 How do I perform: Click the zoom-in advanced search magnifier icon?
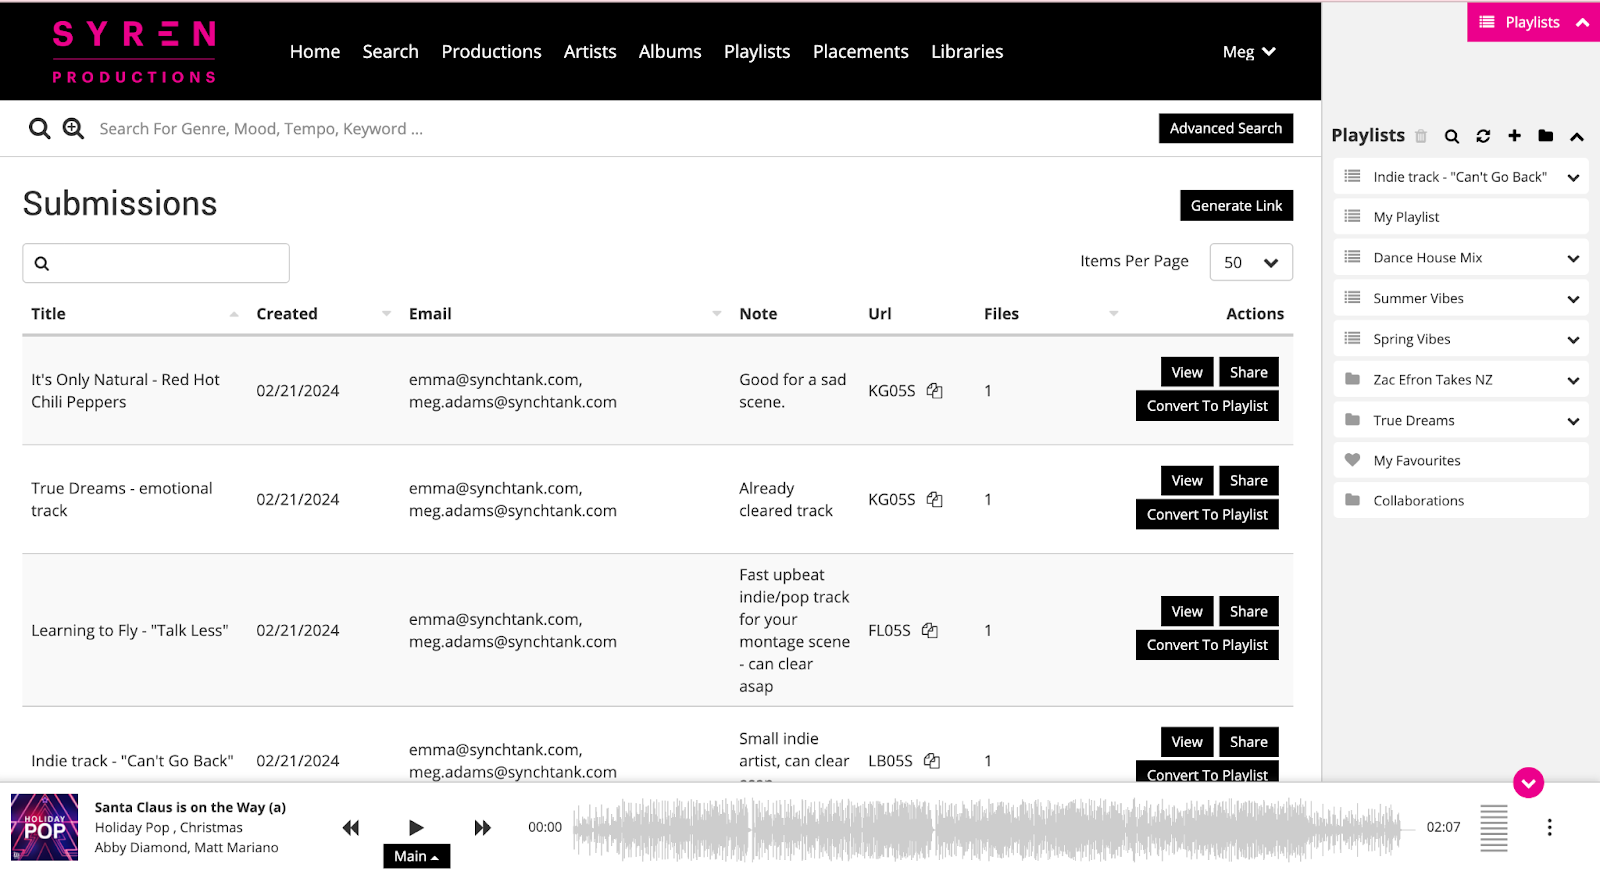73,128
